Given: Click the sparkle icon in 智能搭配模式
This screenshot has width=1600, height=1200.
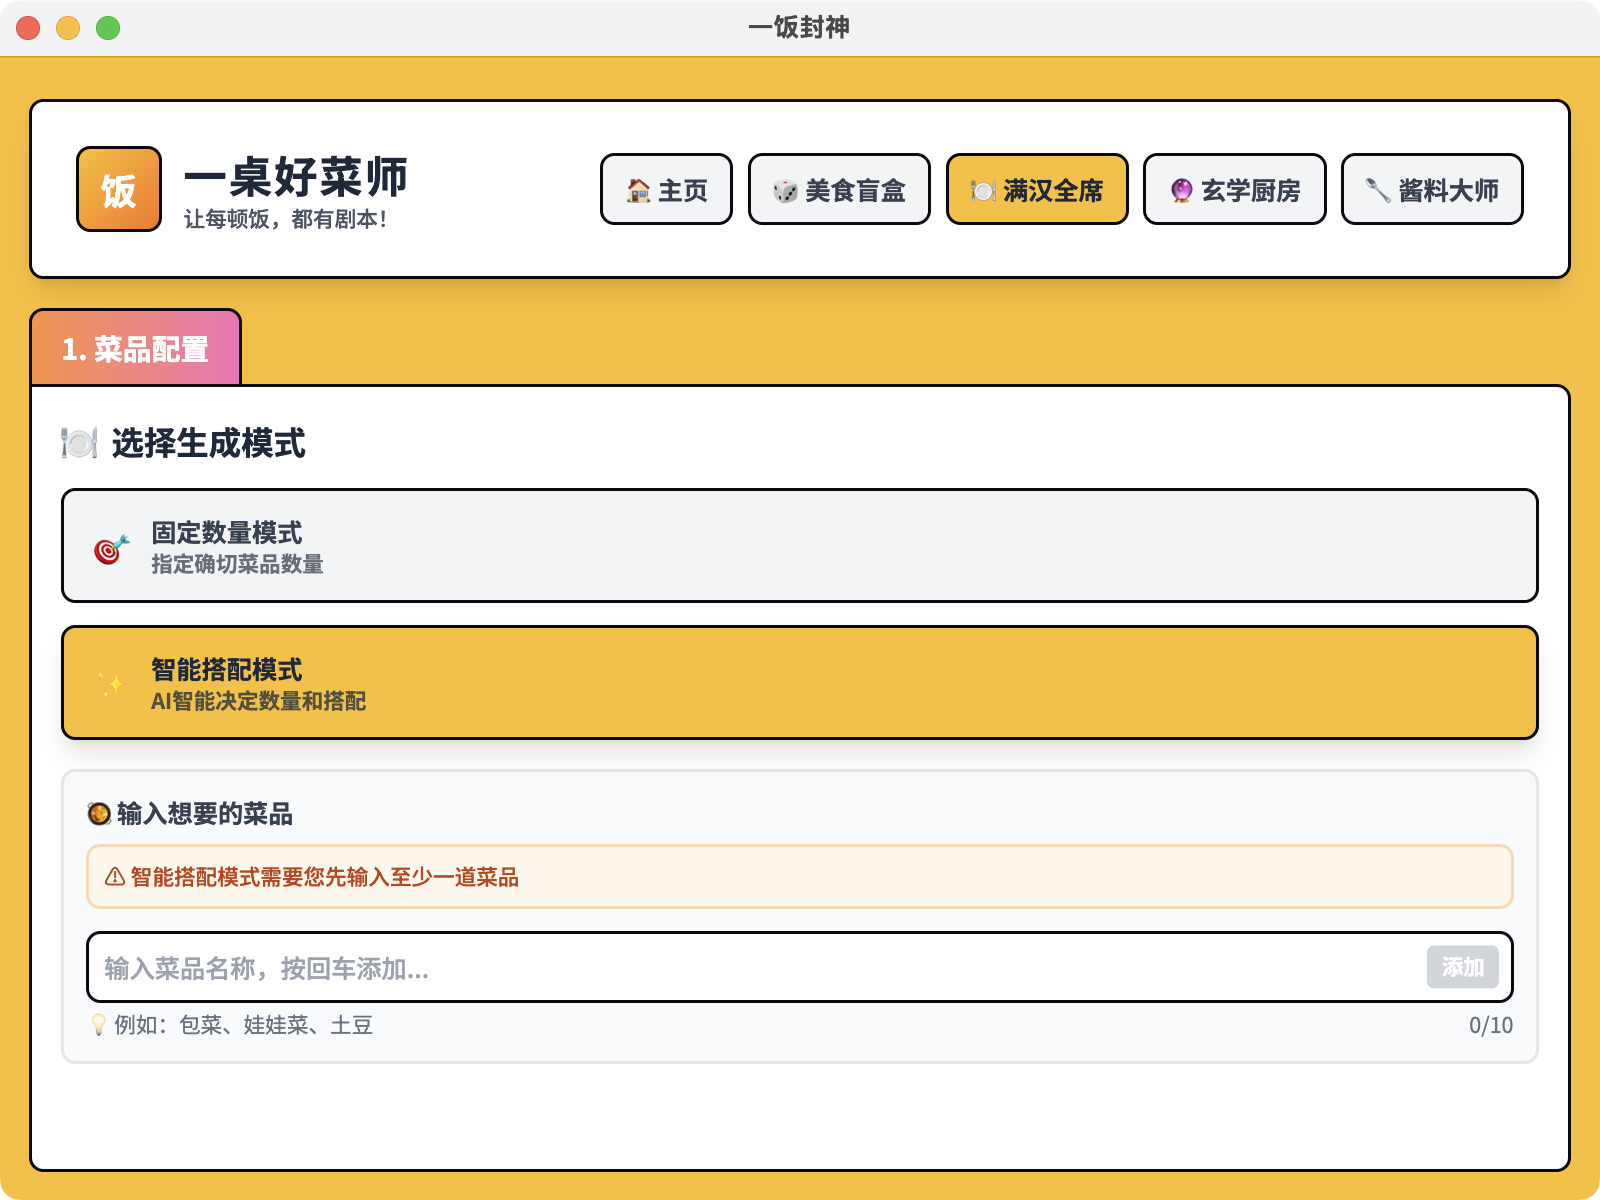Looking at the screenshot, I should pos(111,684).
